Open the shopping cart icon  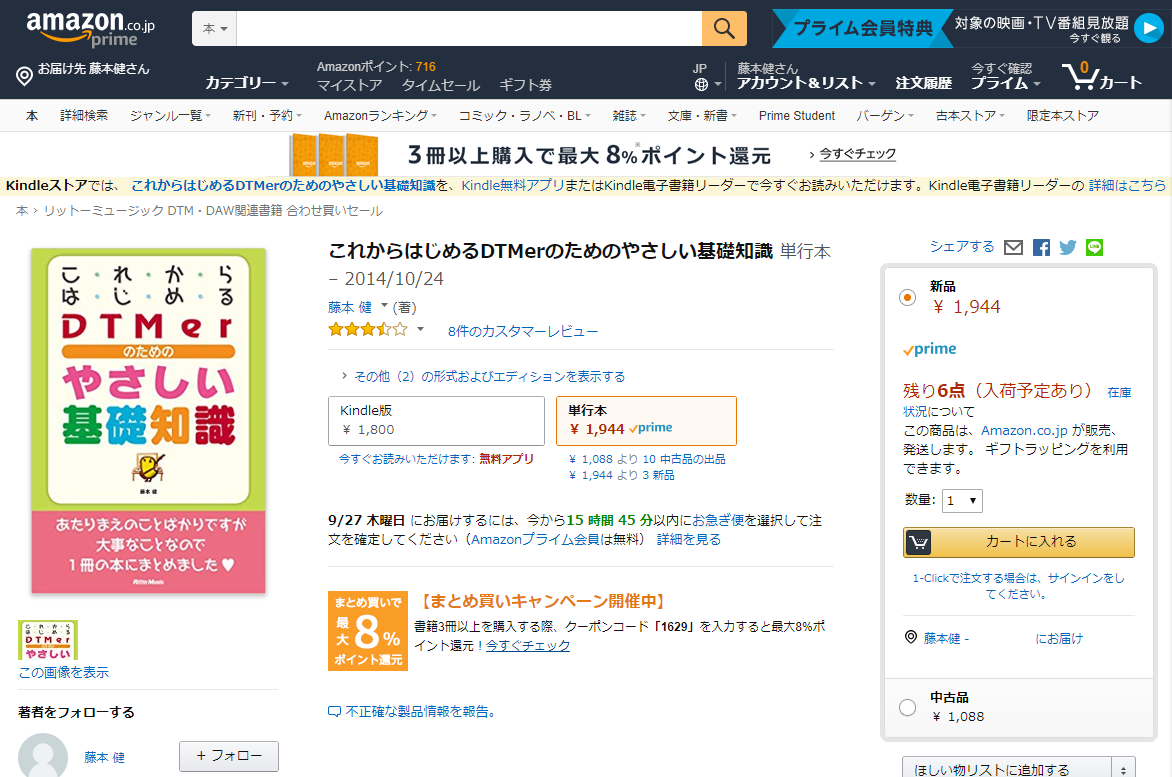(x=1081, y=75)
